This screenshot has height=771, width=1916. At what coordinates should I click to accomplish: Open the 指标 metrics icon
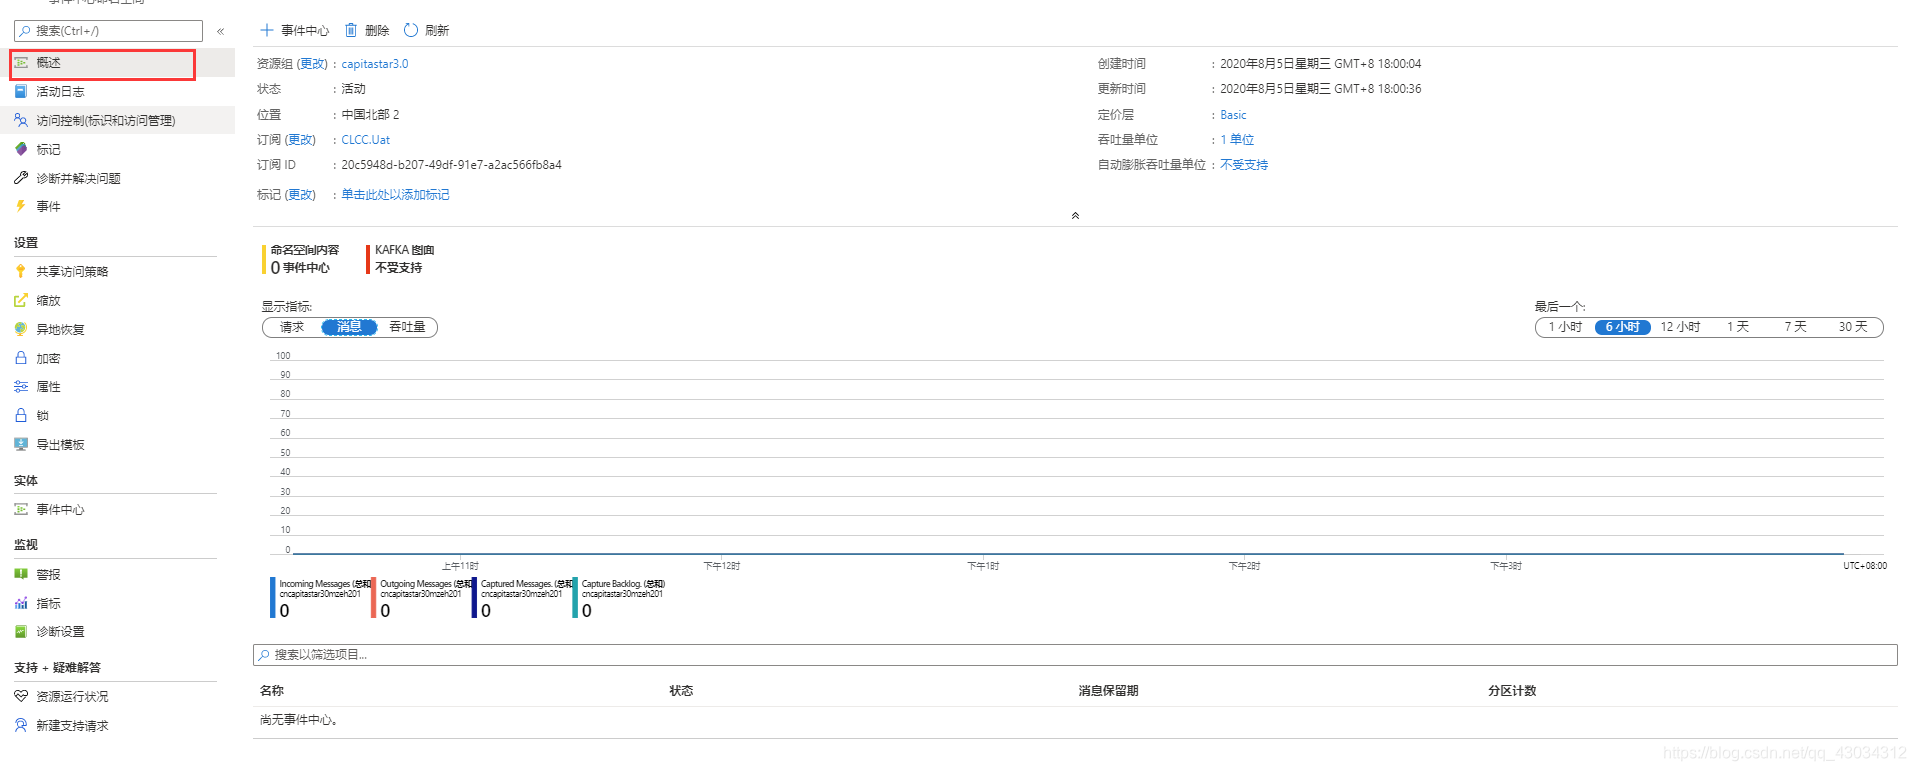pyautogui.click(x=21, y=603)
